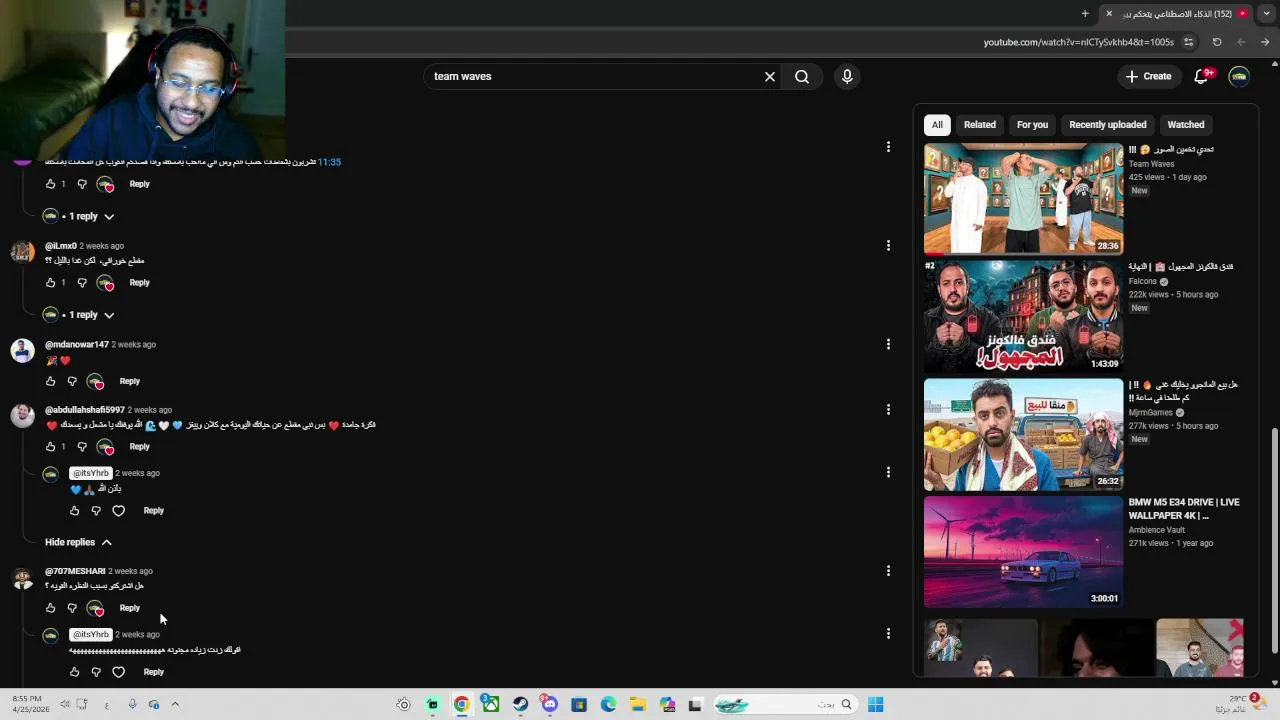Open the Windows Start menu
Screen dimensions: 1280x720
(875, 704)
